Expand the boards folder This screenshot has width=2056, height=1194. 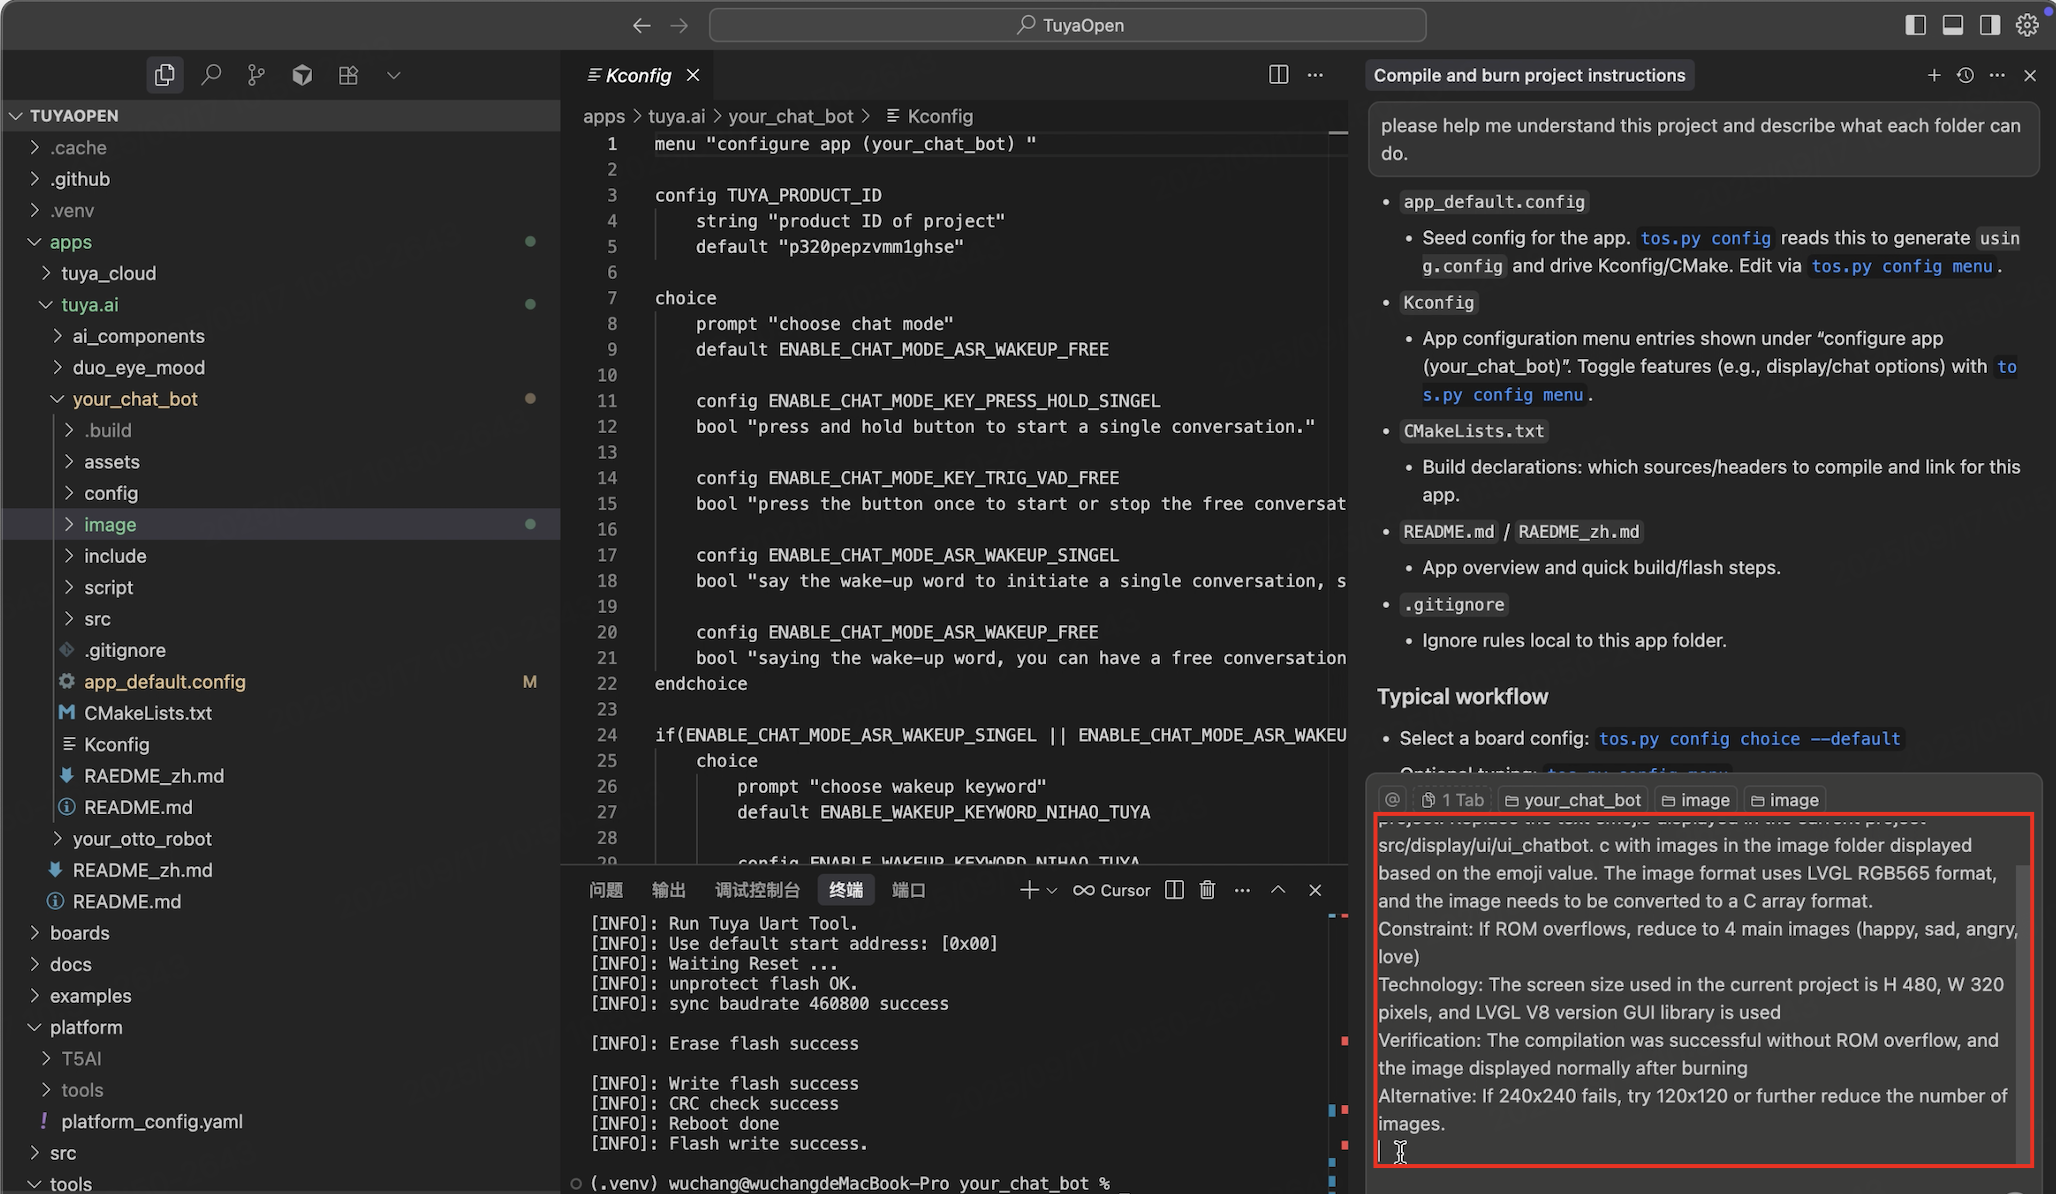[80, 933]
